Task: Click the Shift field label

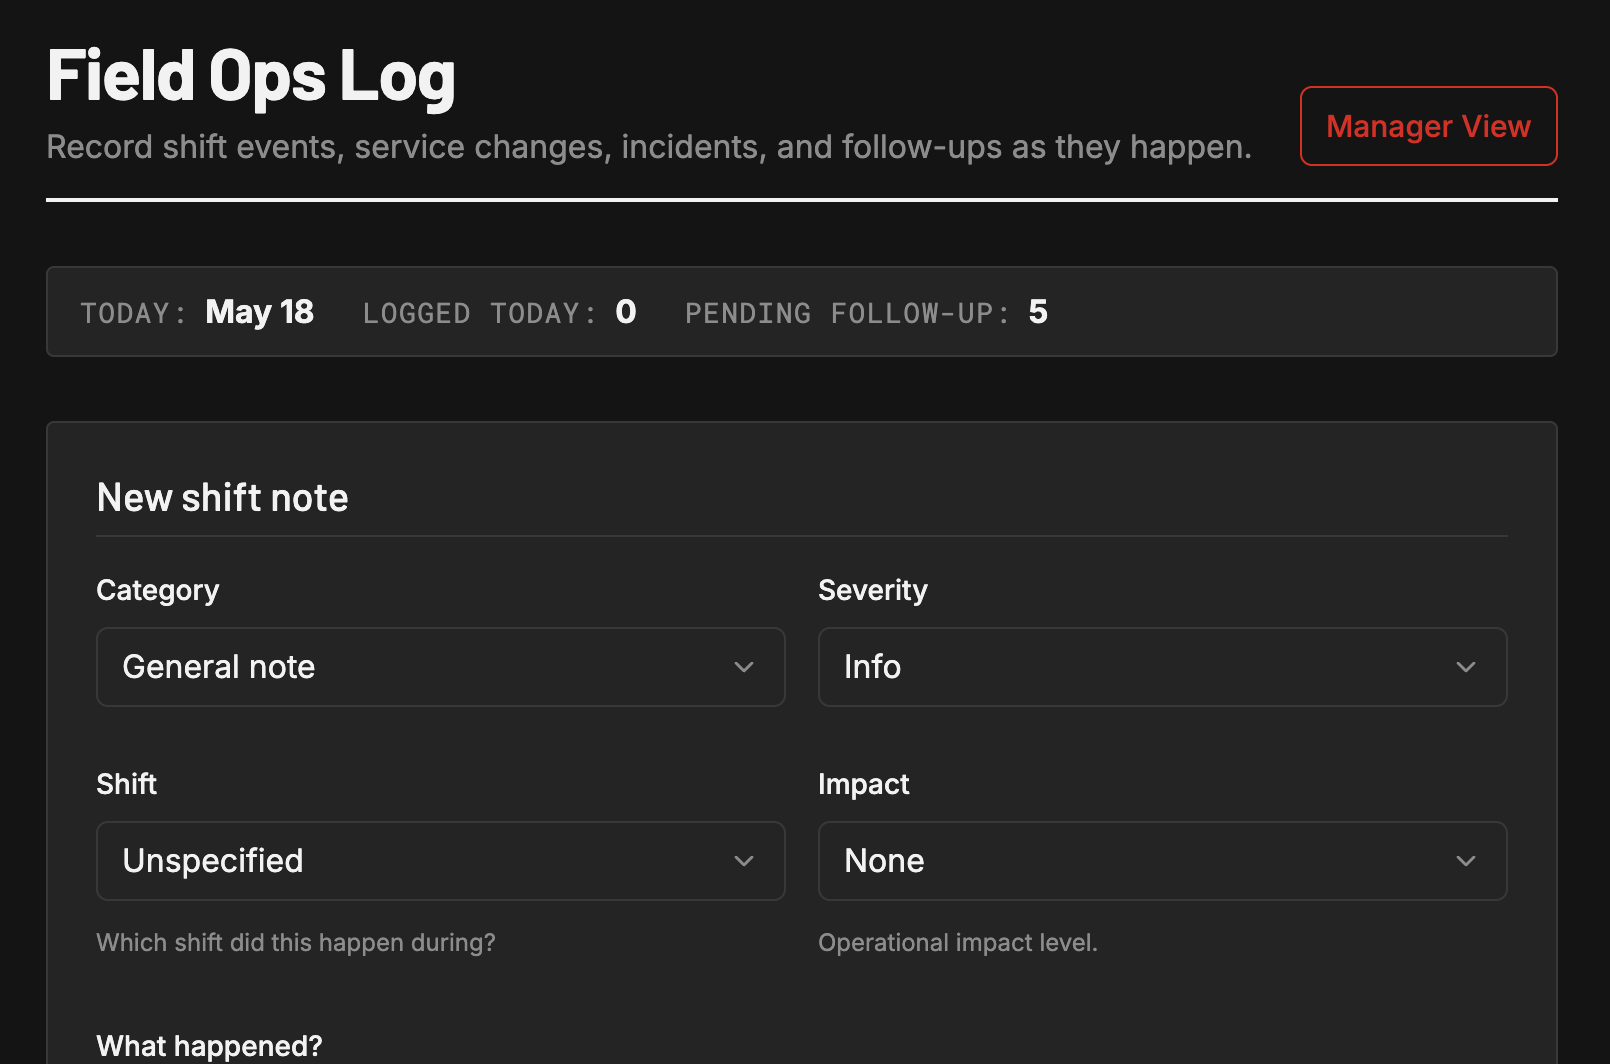Action: [x=126, y=784]
